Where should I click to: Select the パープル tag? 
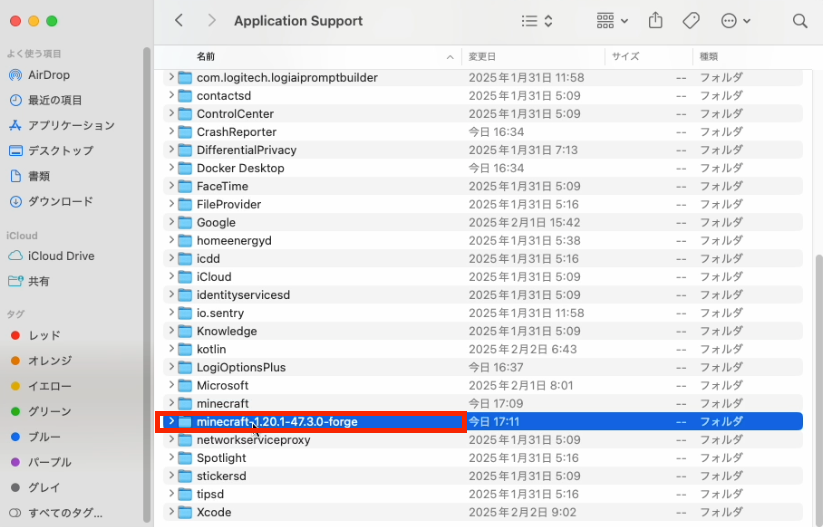41,462
